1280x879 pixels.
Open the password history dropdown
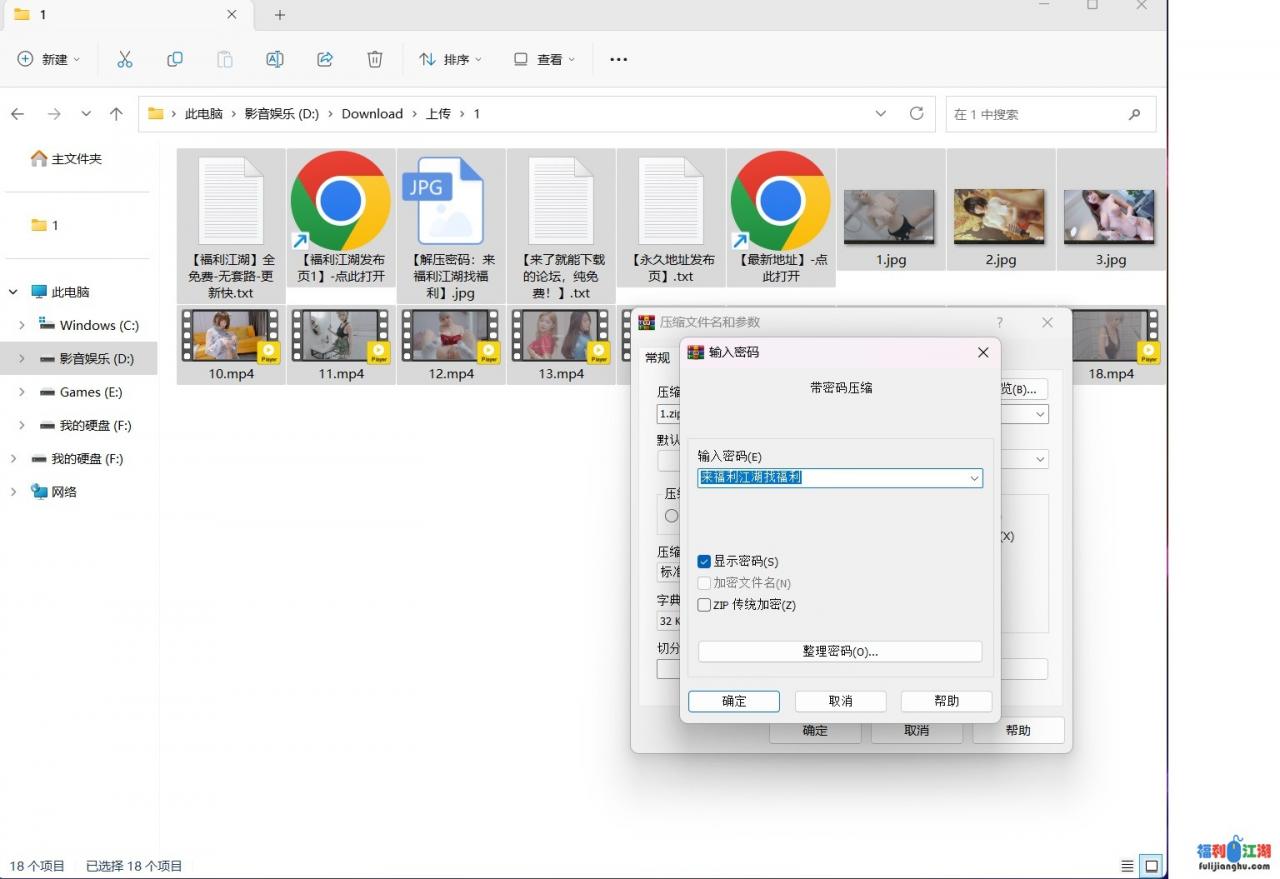973,478
